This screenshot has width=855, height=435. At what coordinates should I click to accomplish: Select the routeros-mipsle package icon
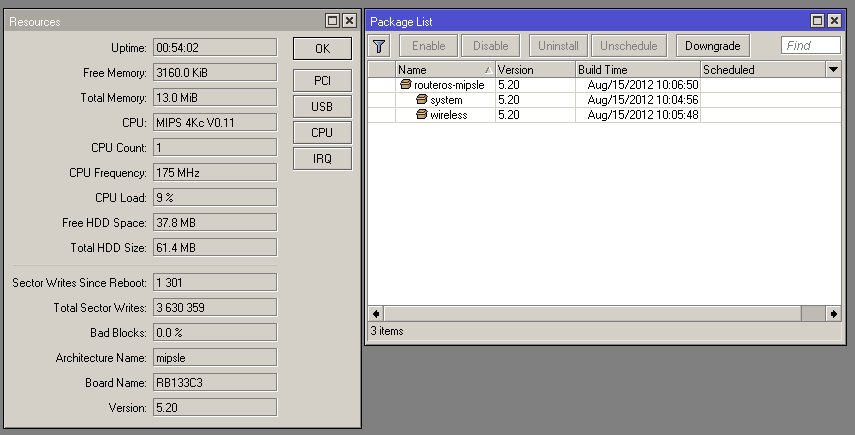pyautogui.click(x=405, y=84)
